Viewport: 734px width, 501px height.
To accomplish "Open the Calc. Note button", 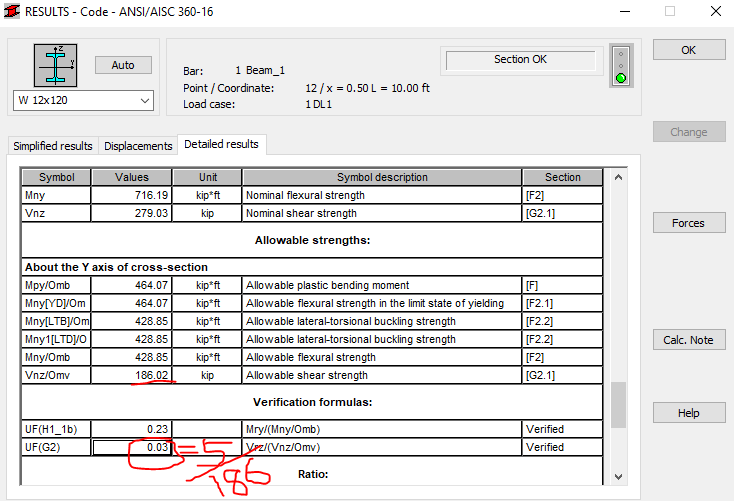I will click(x=689, y=340).
